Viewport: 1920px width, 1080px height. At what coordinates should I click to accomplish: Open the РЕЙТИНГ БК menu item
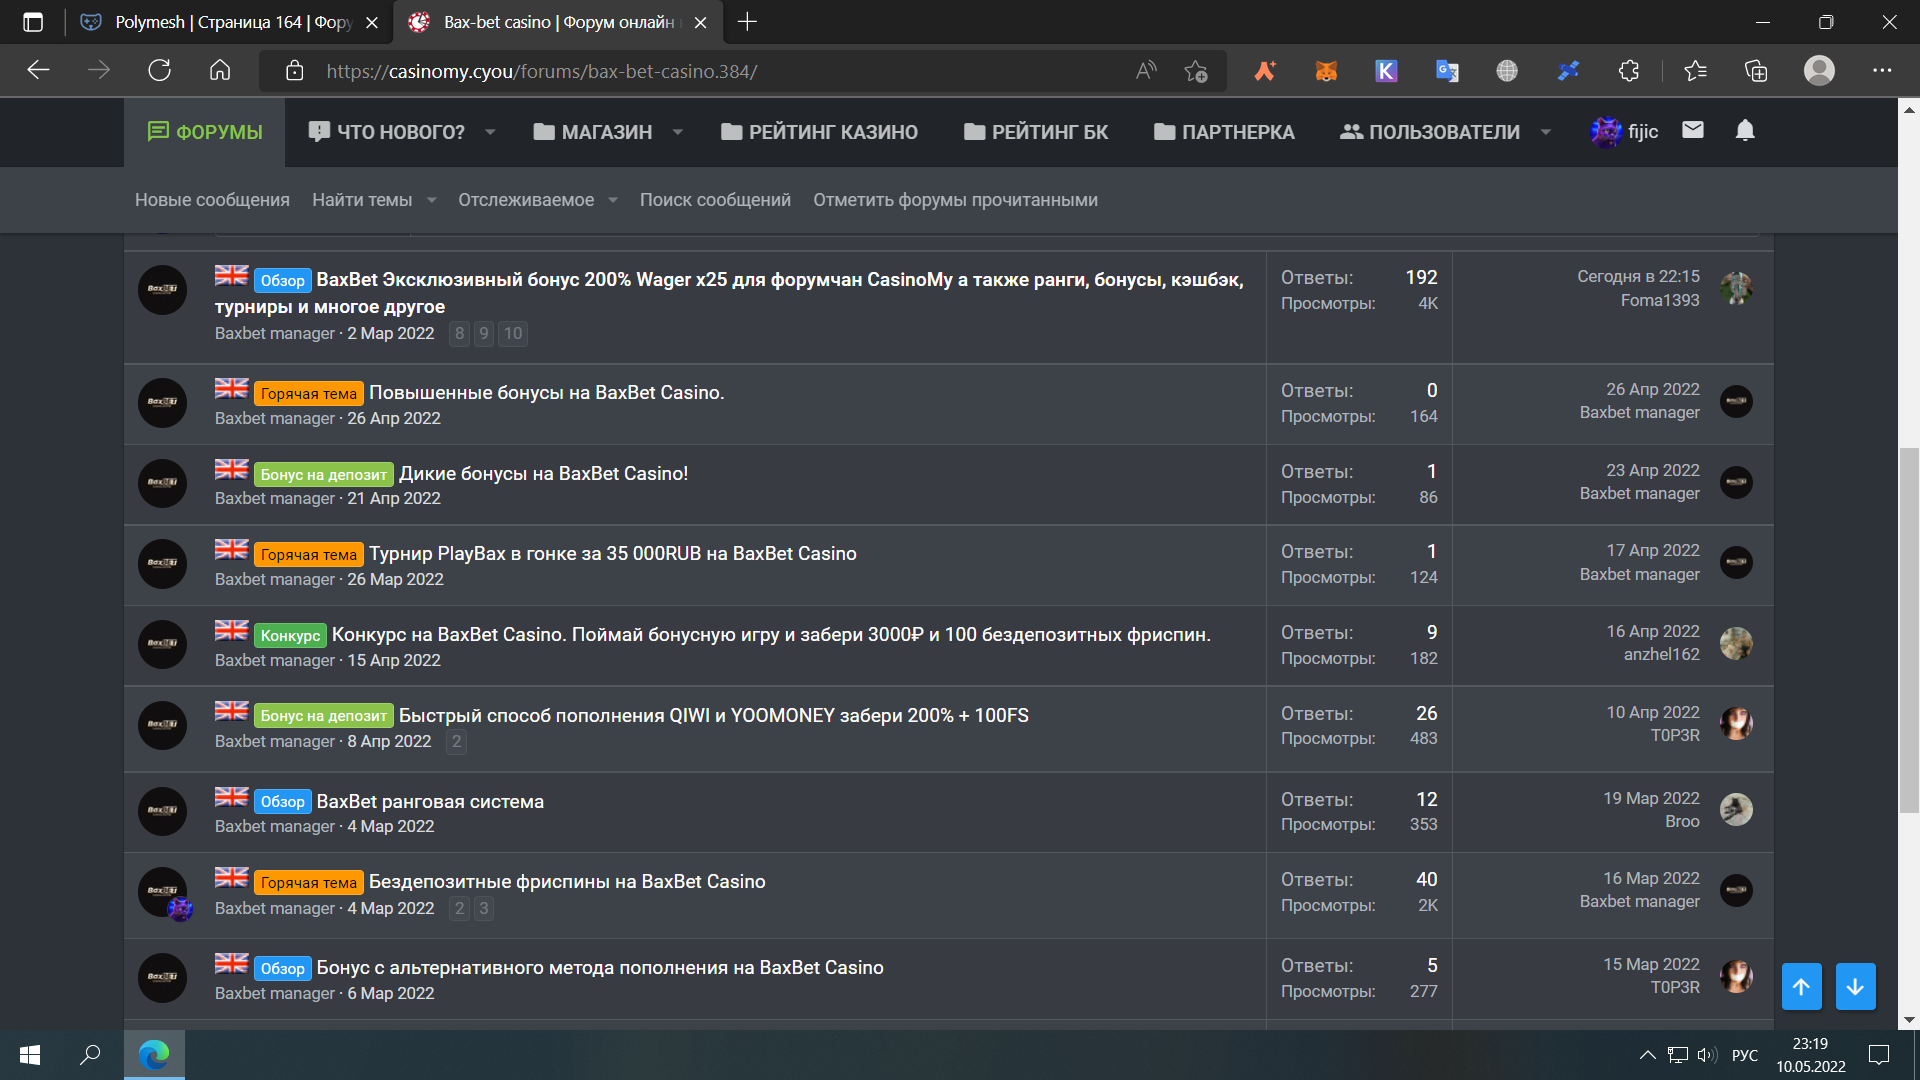tap(1036, 132)
